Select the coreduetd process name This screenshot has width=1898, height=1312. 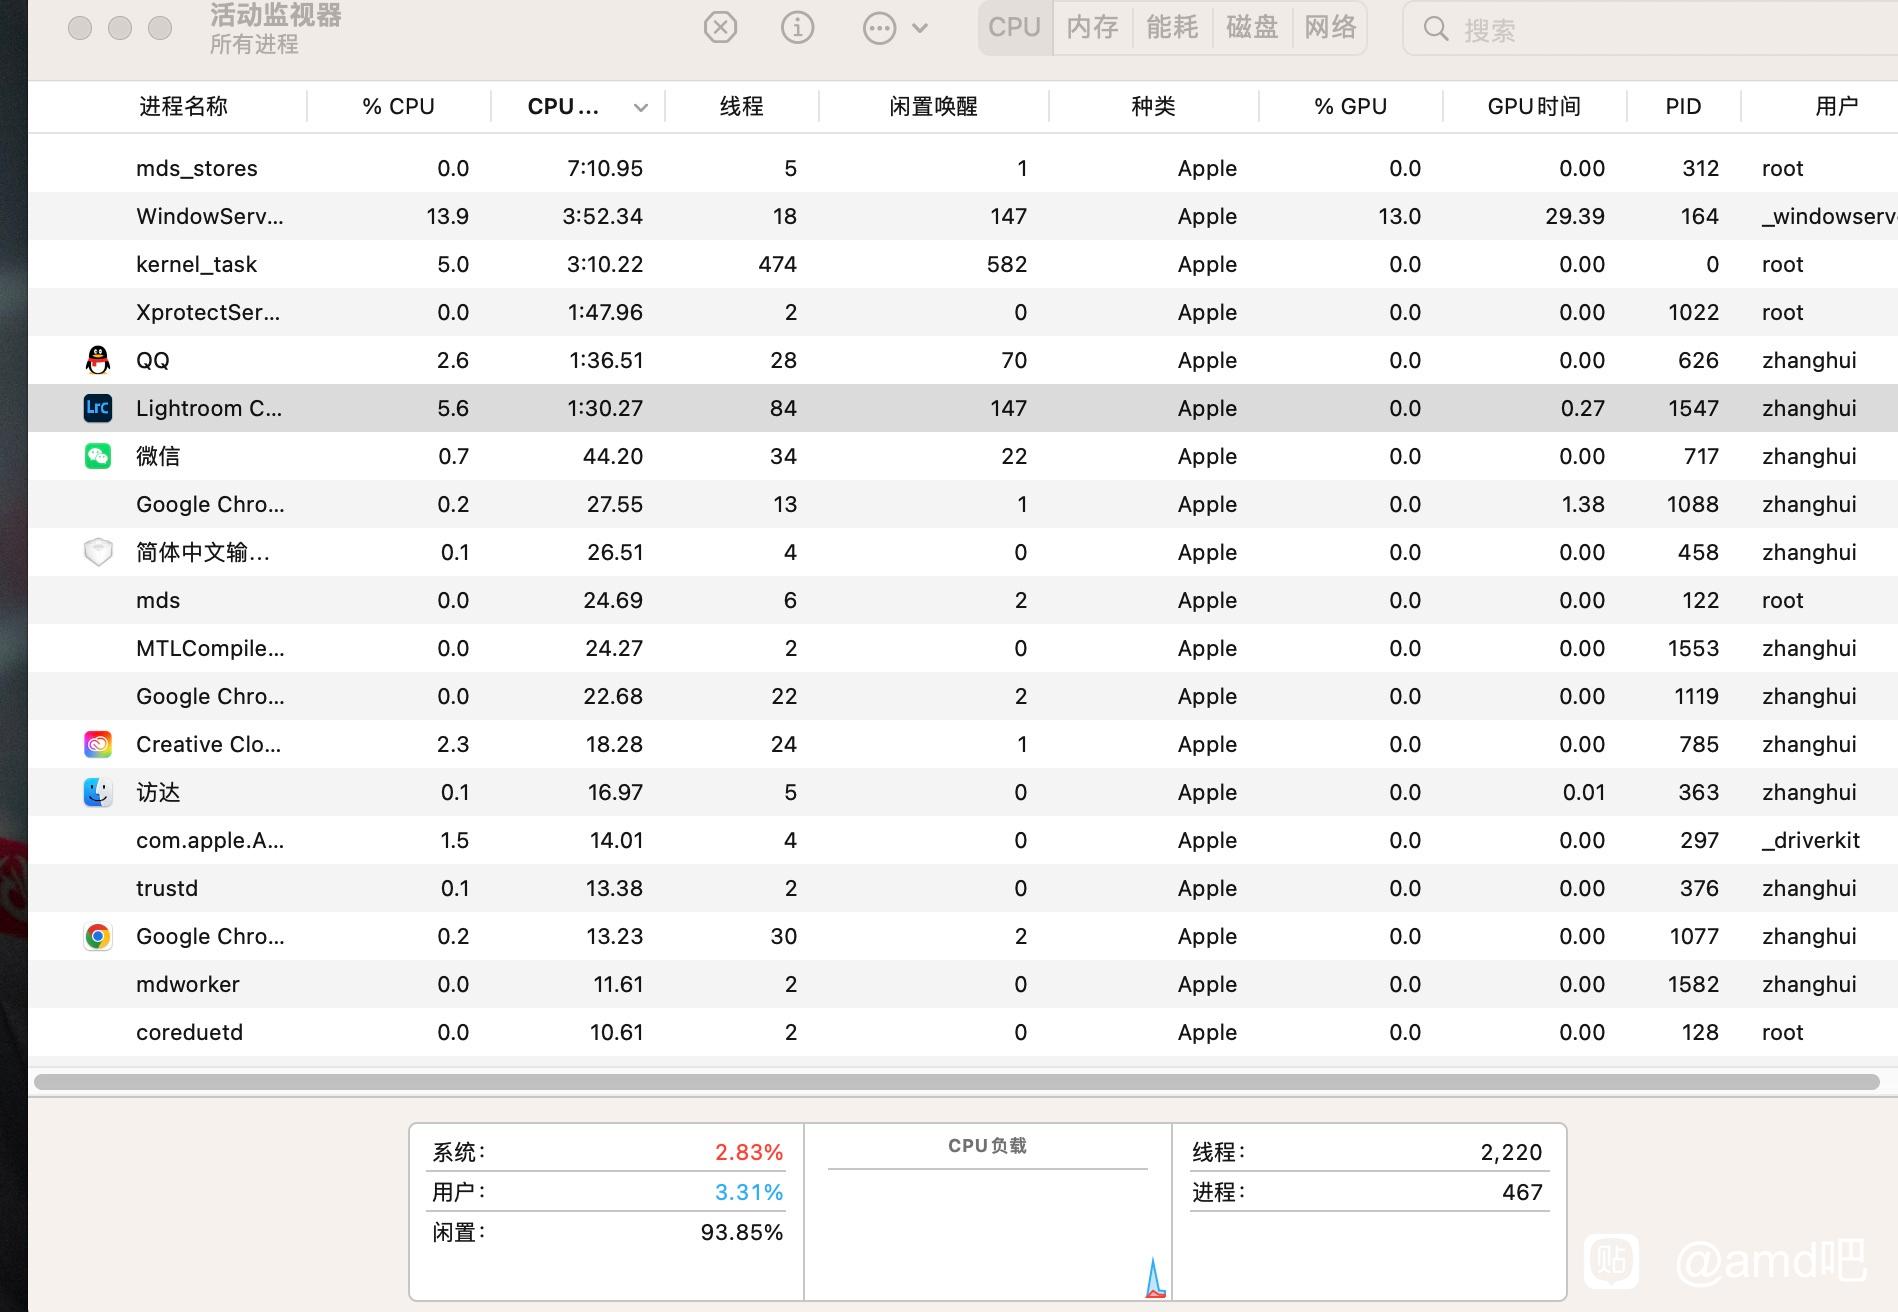point(189,1032)
